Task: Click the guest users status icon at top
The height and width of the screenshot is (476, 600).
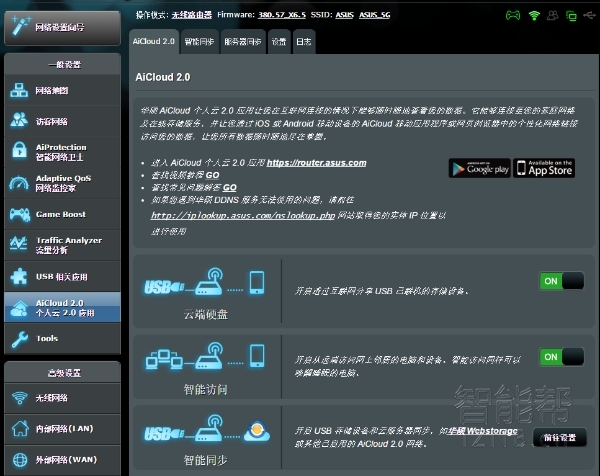Action: [x=553, y=15]
